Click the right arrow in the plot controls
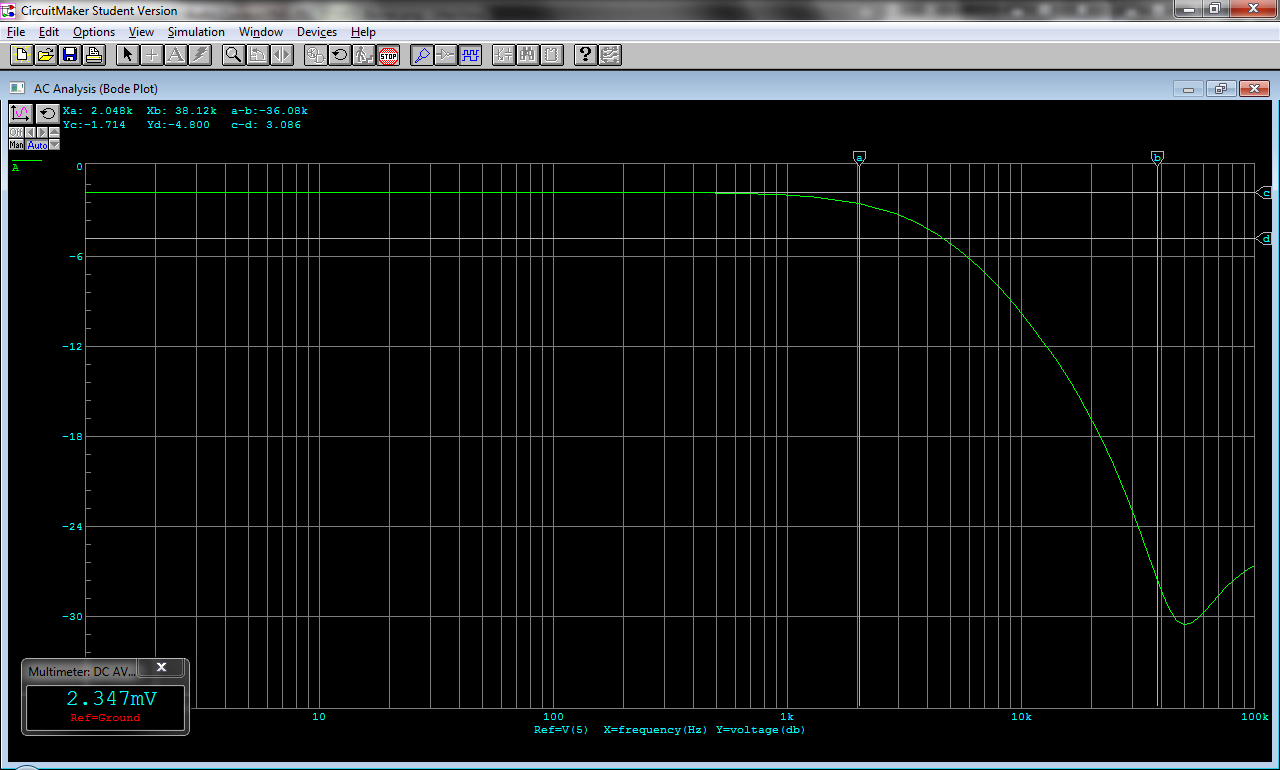1280x770 pixels. pos(42,132)
